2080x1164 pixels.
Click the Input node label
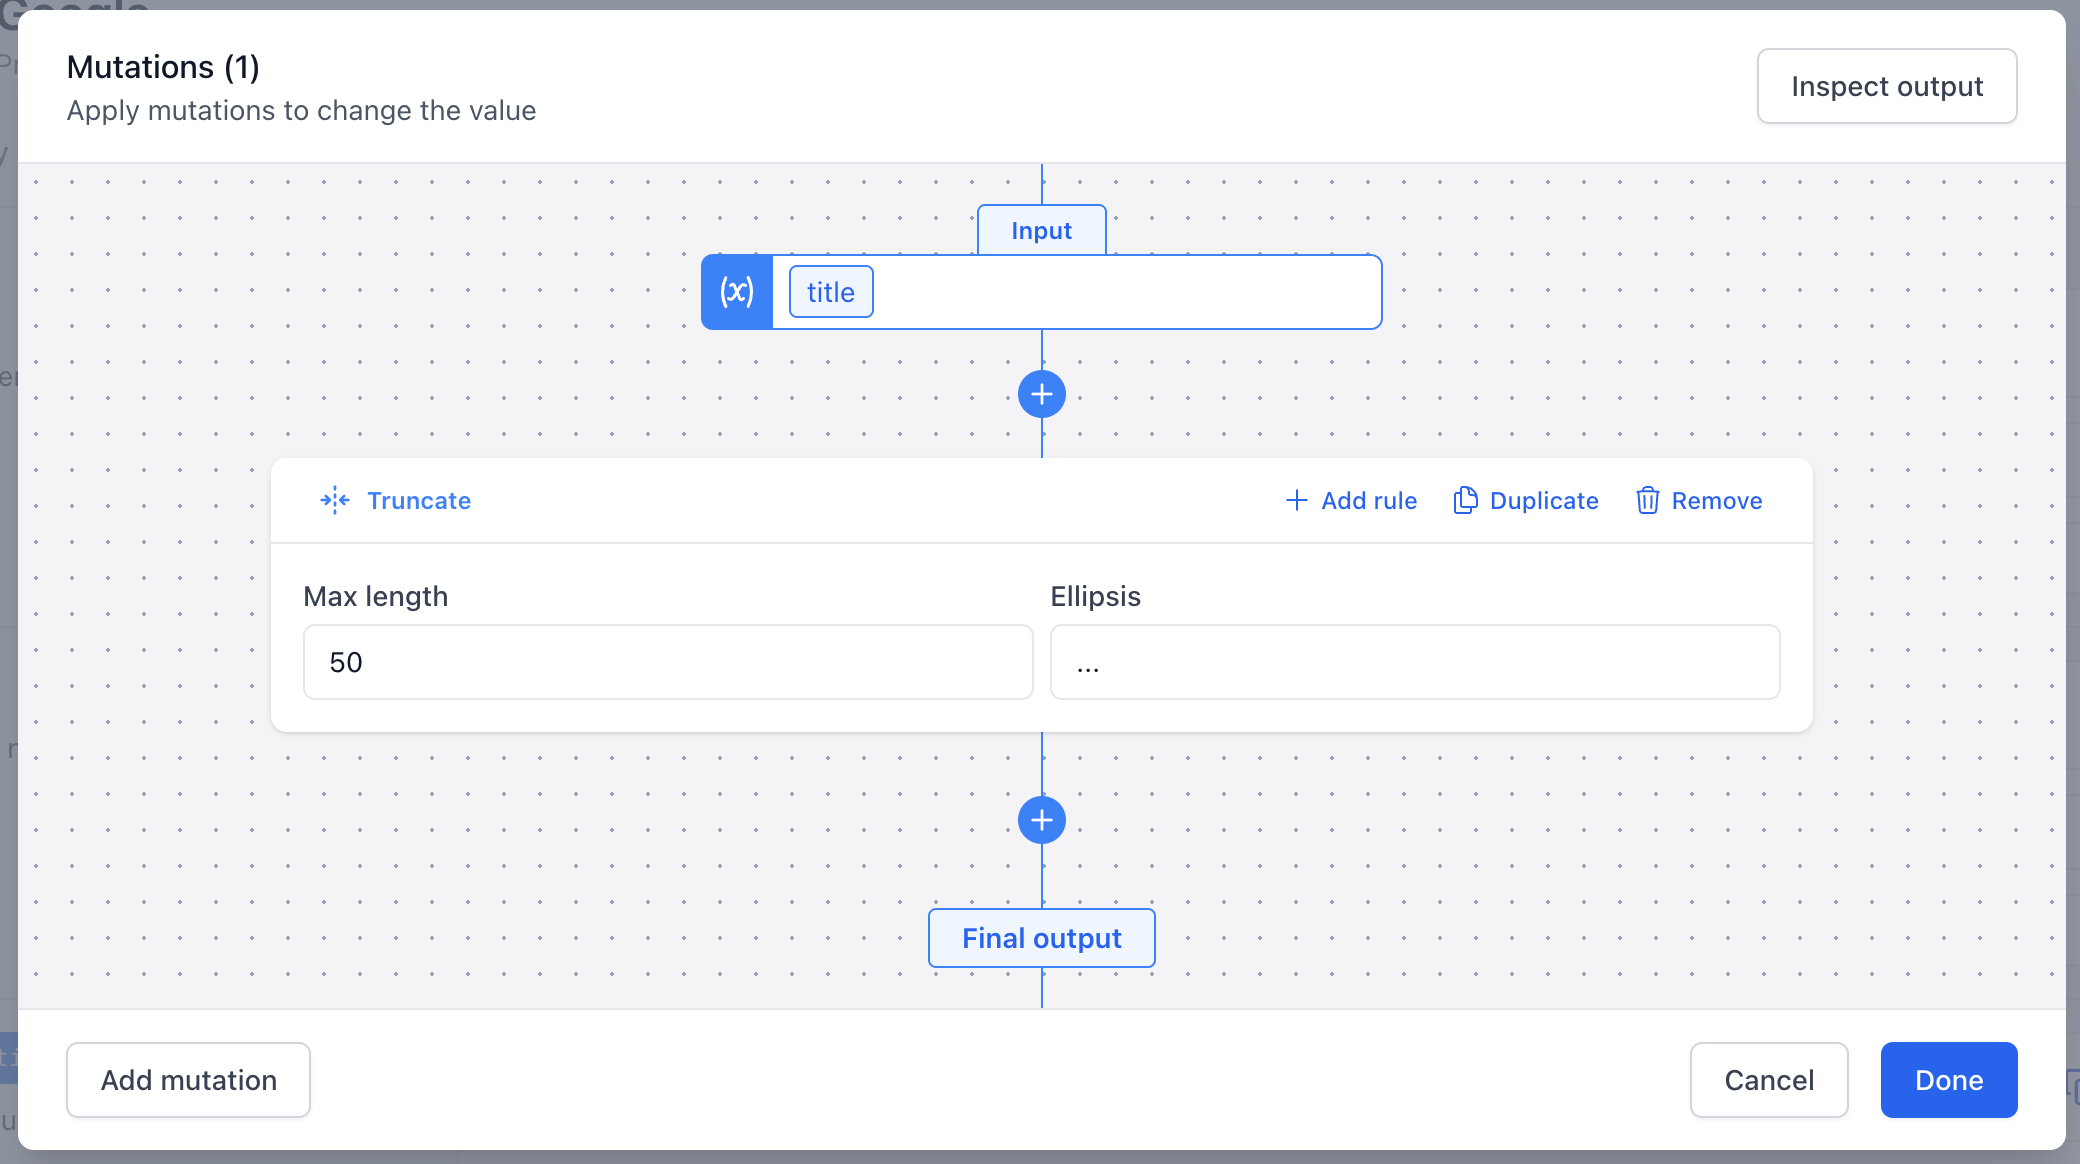coord(1041,229)
